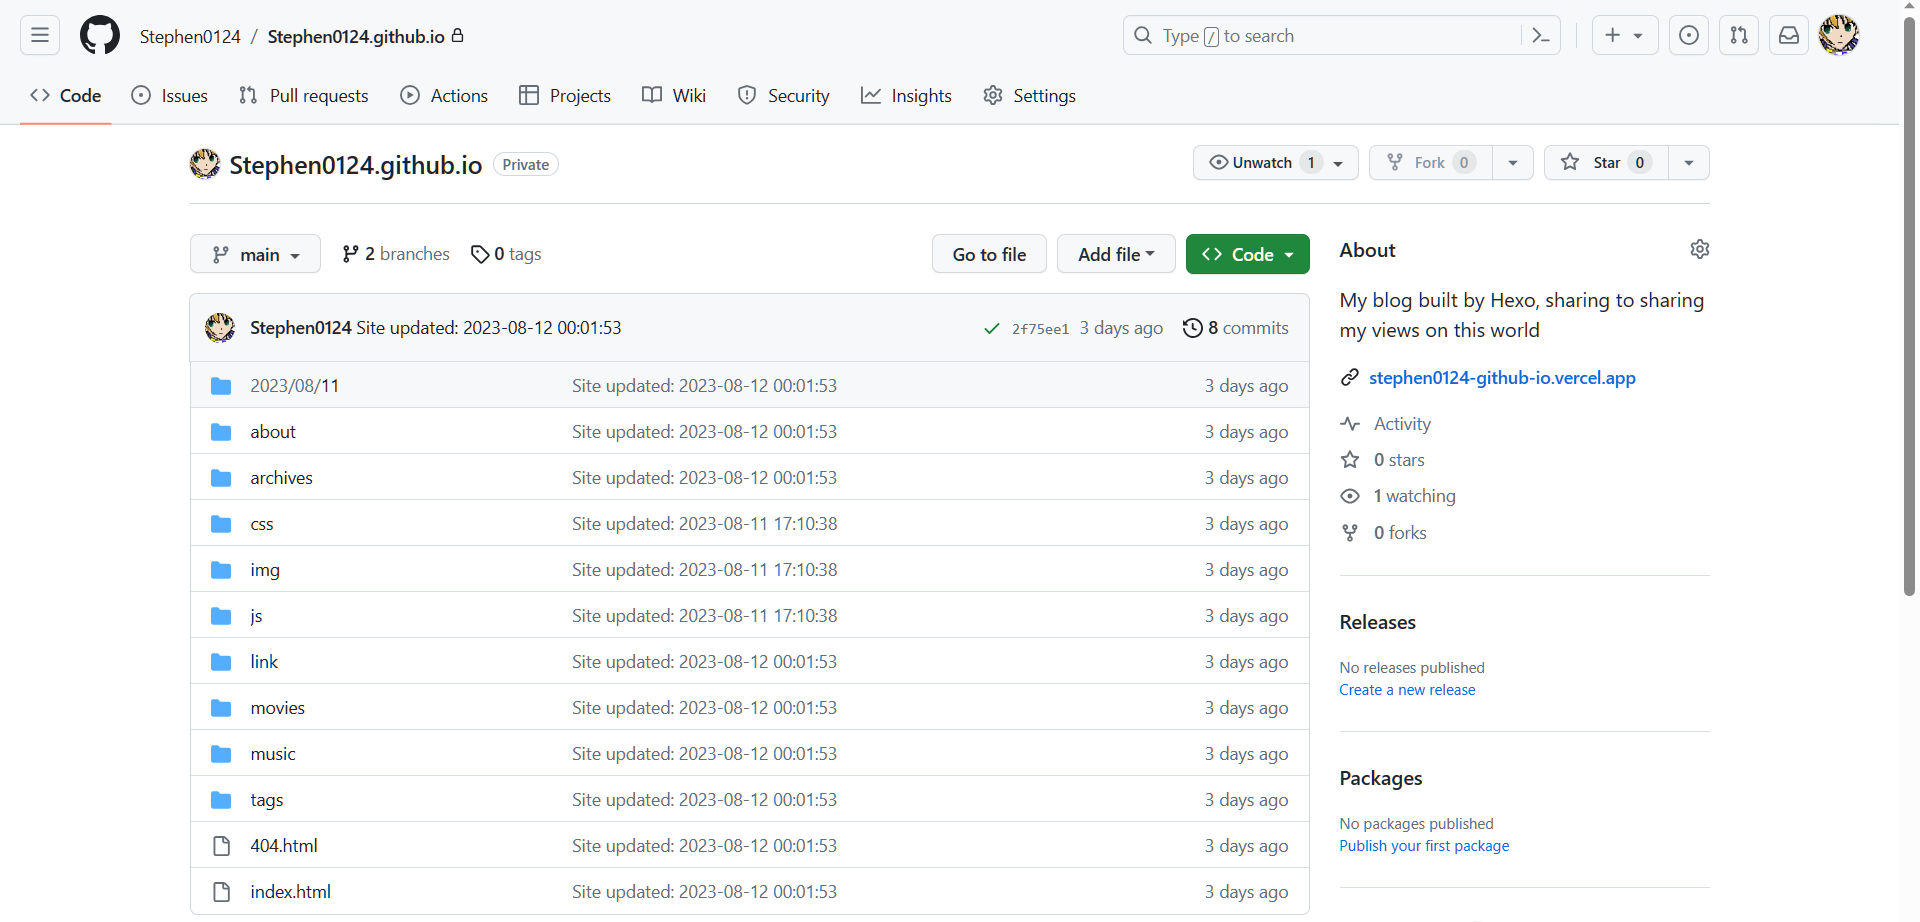Open the Pull requests tab

[304, 96]
